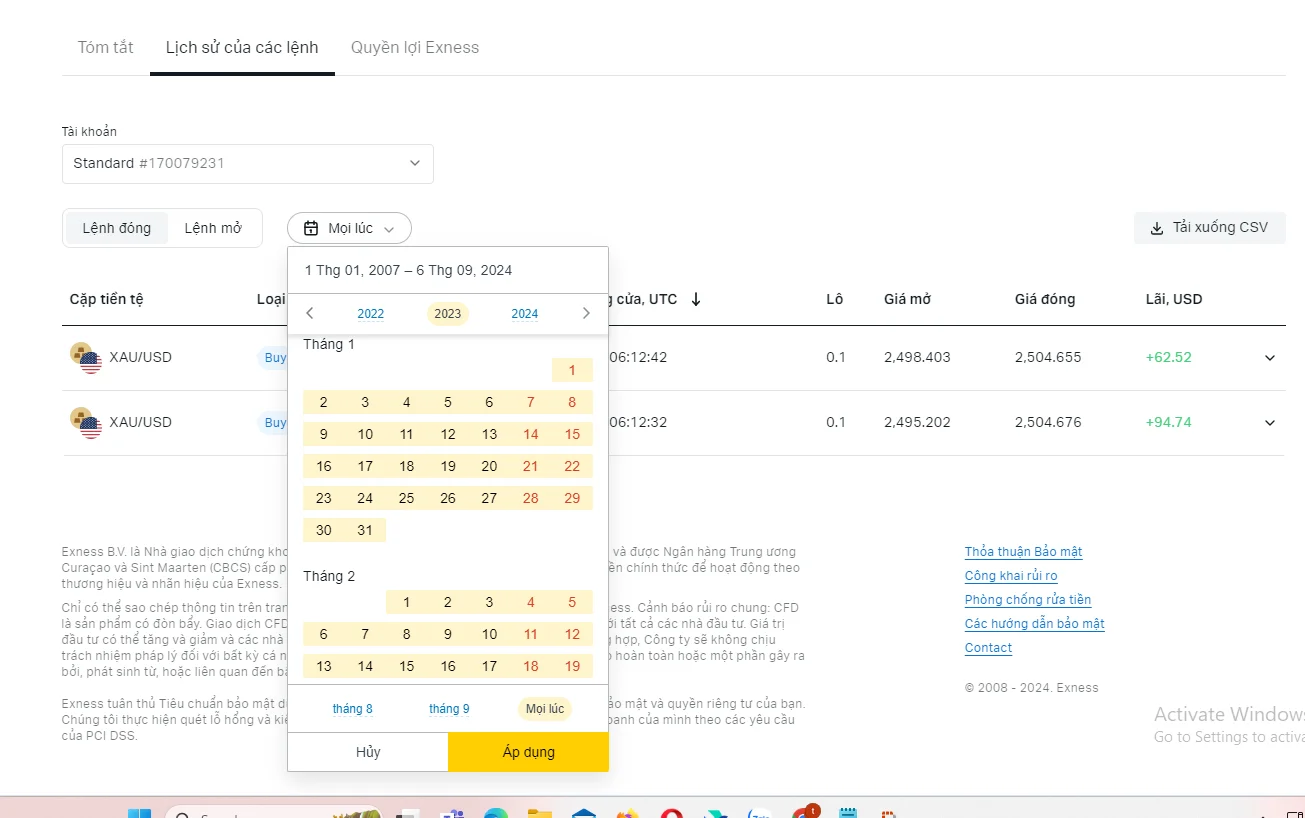
Task: Click the Hủy cancel button
Action: click(368, 752)
